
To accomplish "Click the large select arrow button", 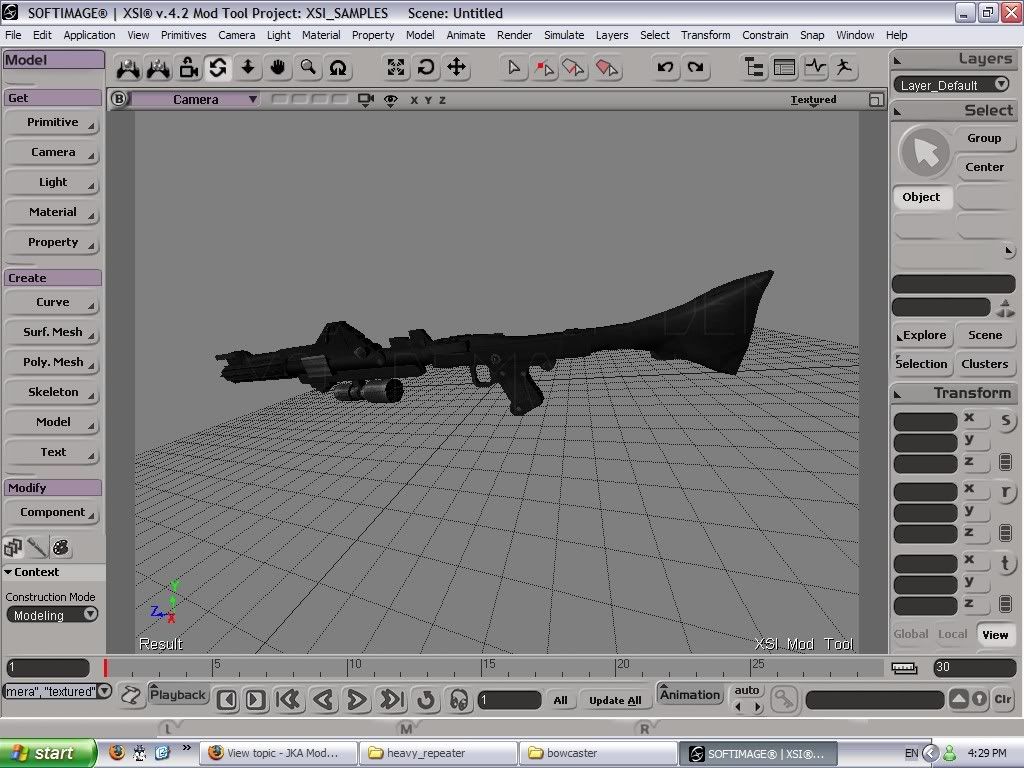I will pos(925,153).
